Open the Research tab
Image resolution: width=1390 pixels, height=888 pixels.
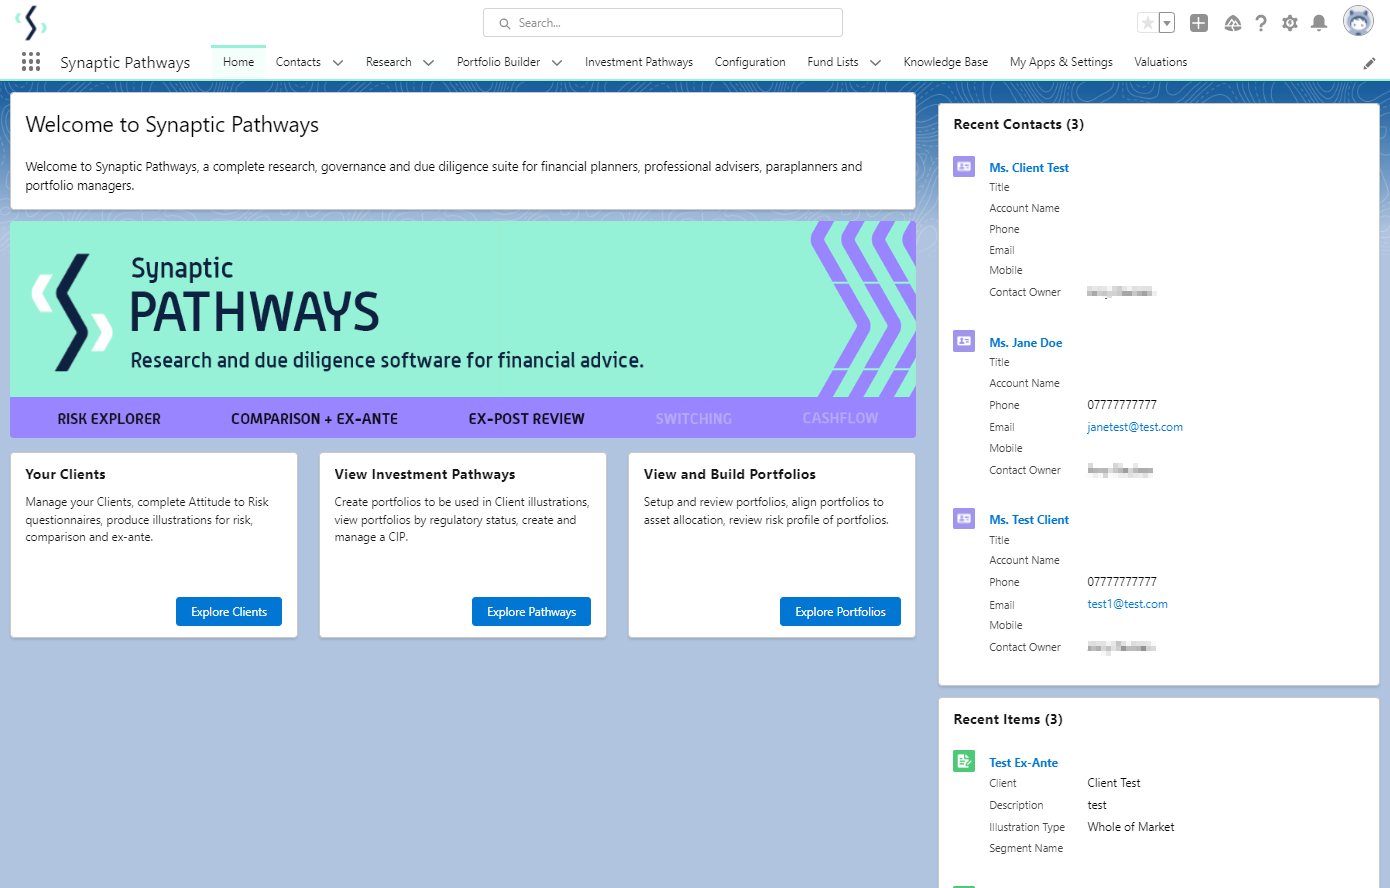point(388,62)
